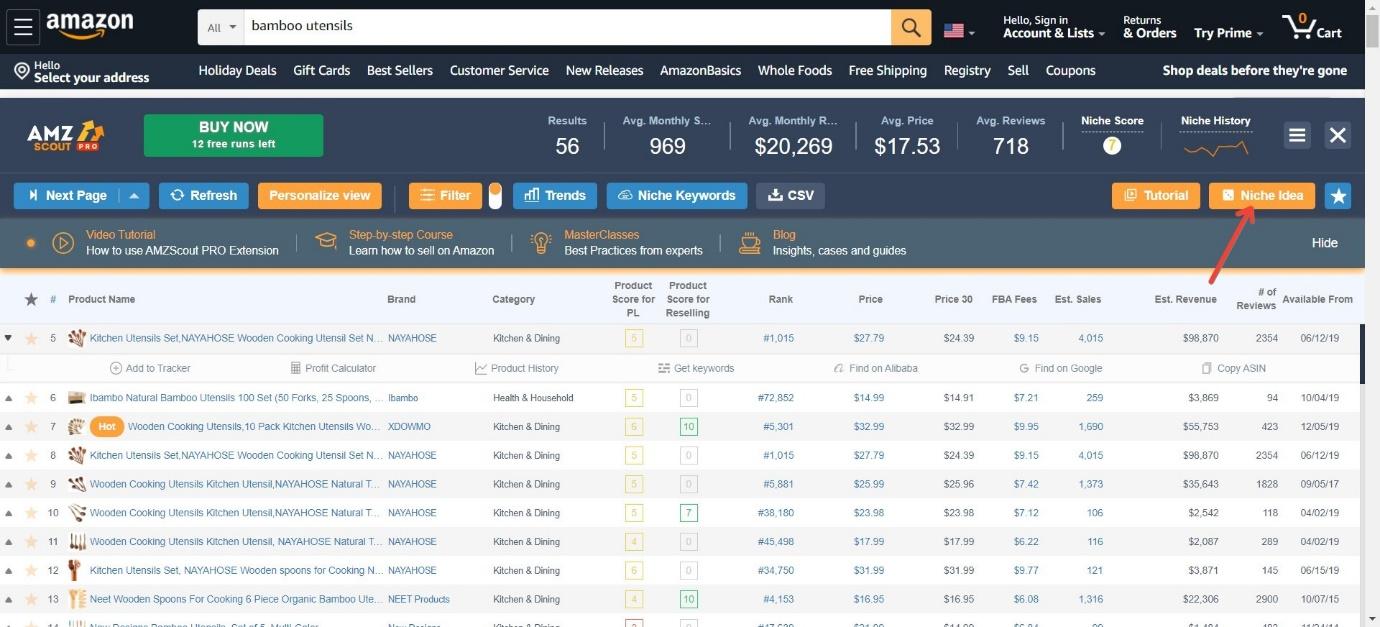The height and width of the screenshot is (627, 1380).
Task: Click the Niche Idea button
Action: 1262,196
